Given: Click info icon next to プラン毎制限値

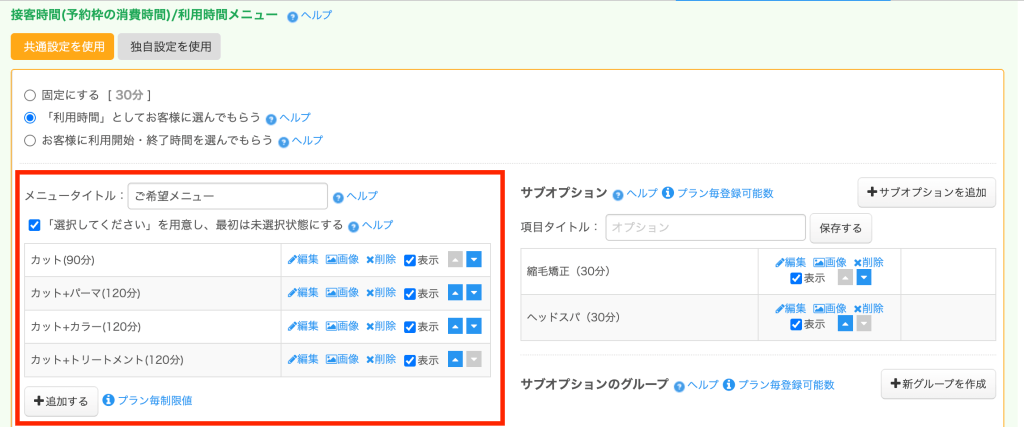Looking at the screenshot, I should pos(109,400).
